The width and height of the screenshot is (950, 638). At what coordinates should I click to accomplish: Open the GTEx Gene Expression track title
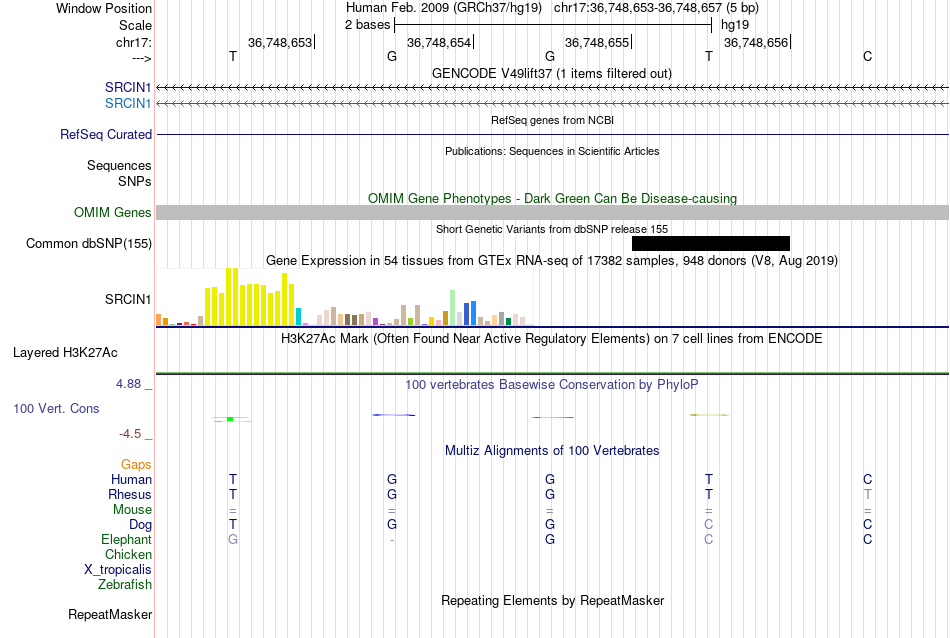pyautogui.click(x=552, y=261)
